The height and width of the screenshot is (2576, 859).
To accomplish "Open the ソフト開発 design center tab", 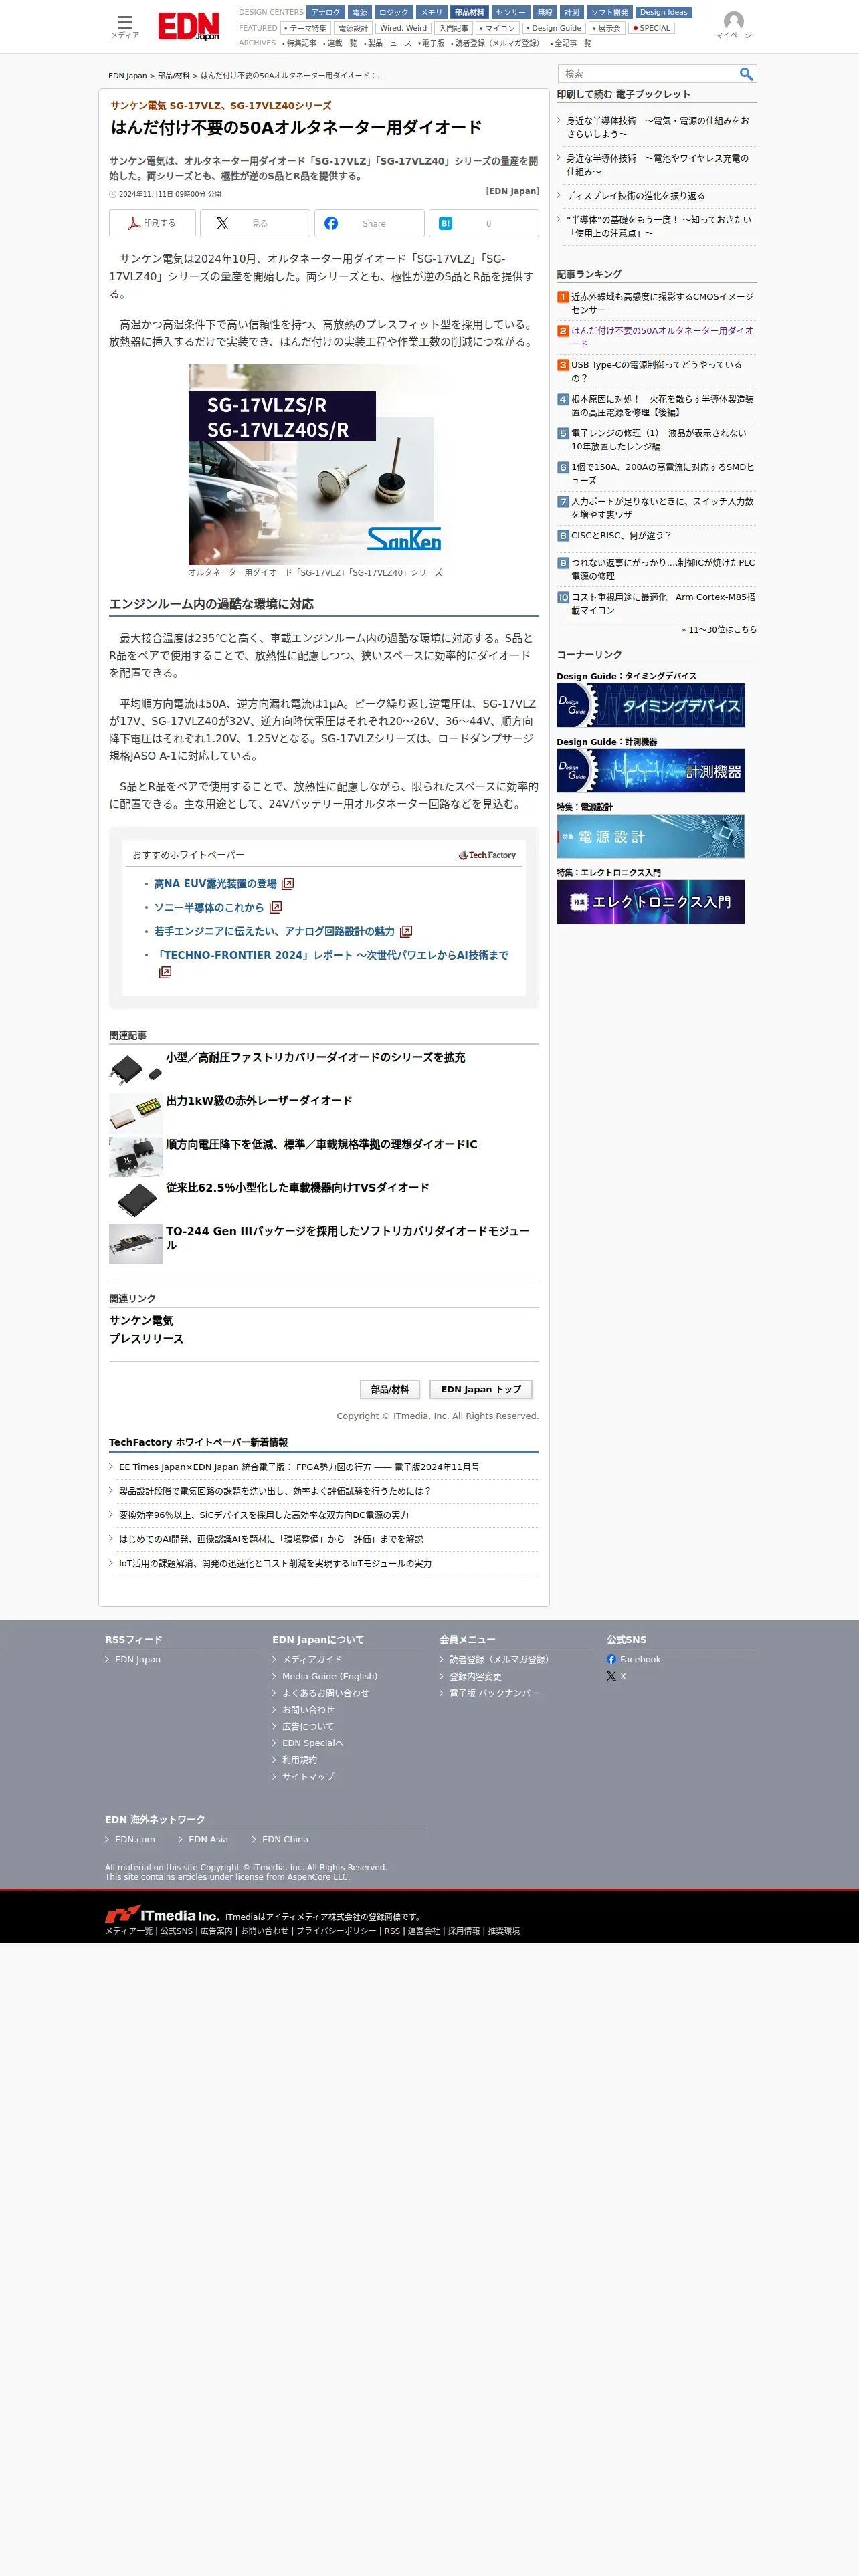I will click(609, 13).
